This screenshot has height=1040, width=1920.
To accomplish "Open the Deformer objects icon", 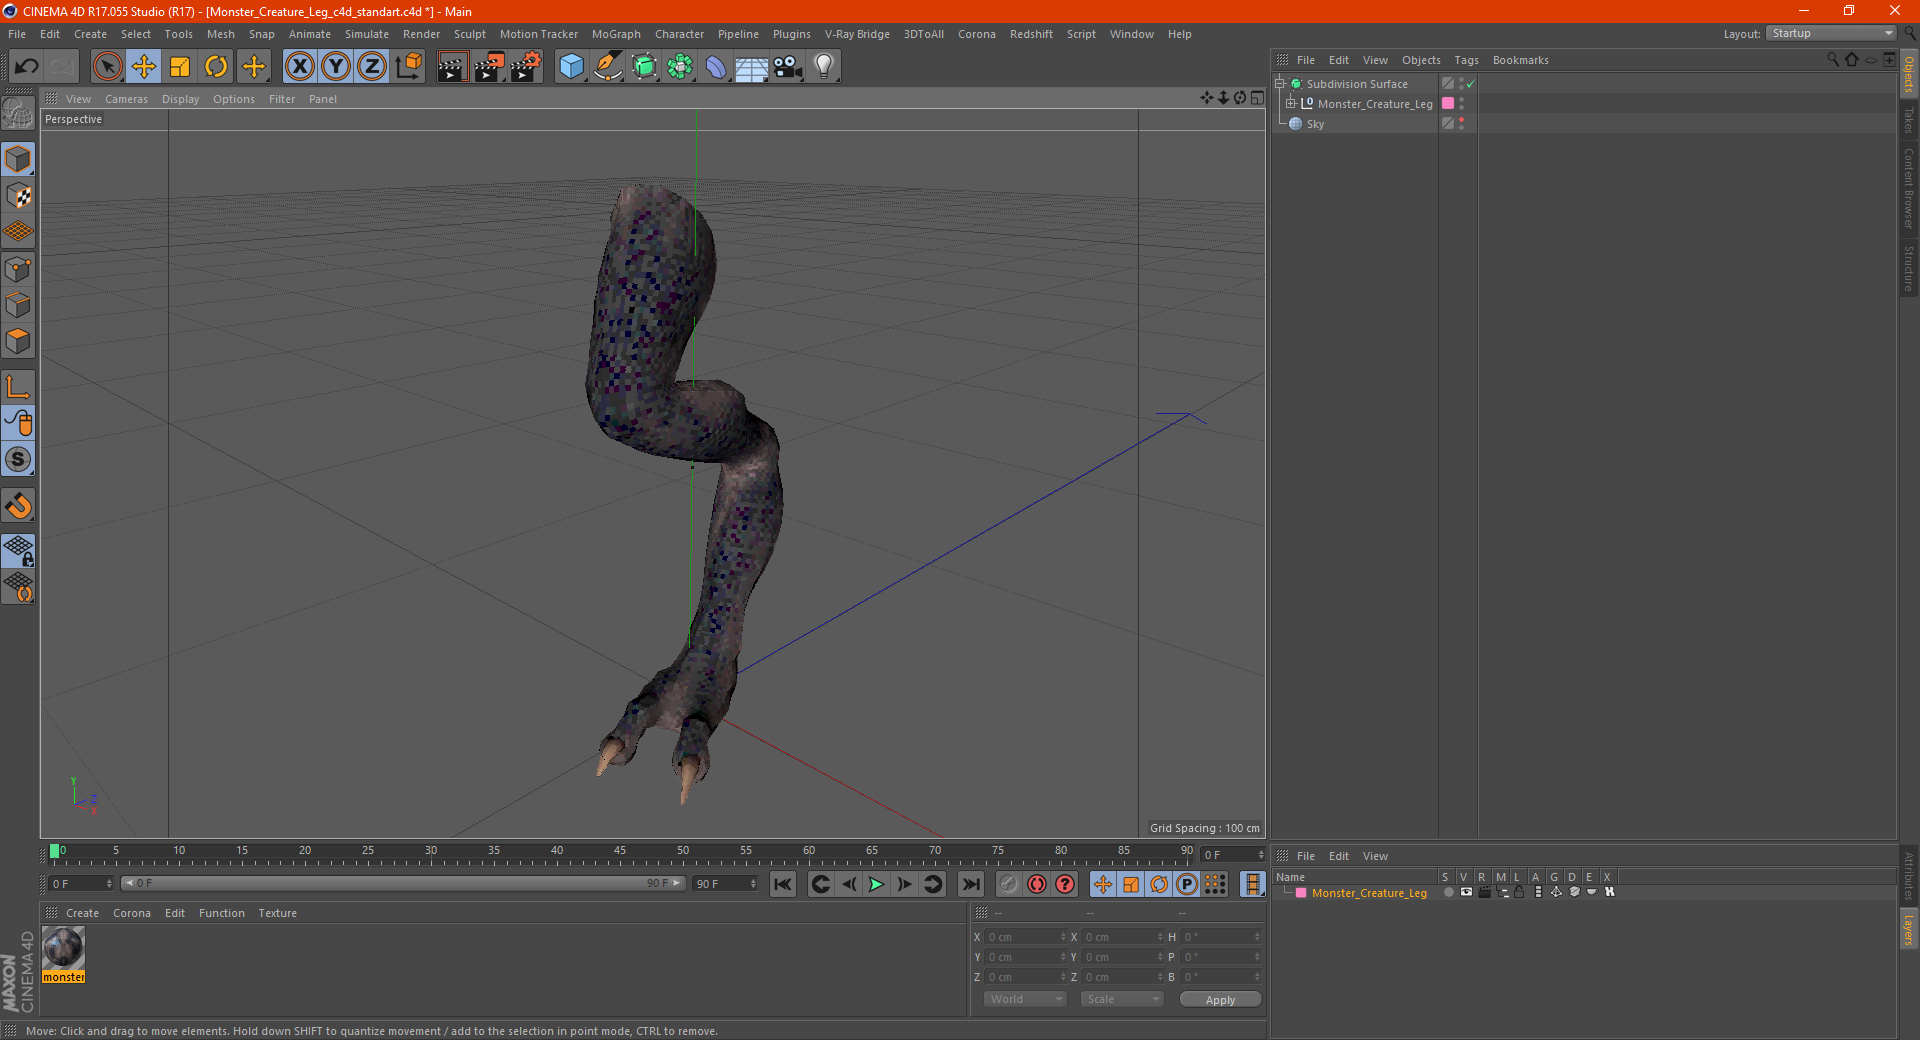I will (716, 67).
